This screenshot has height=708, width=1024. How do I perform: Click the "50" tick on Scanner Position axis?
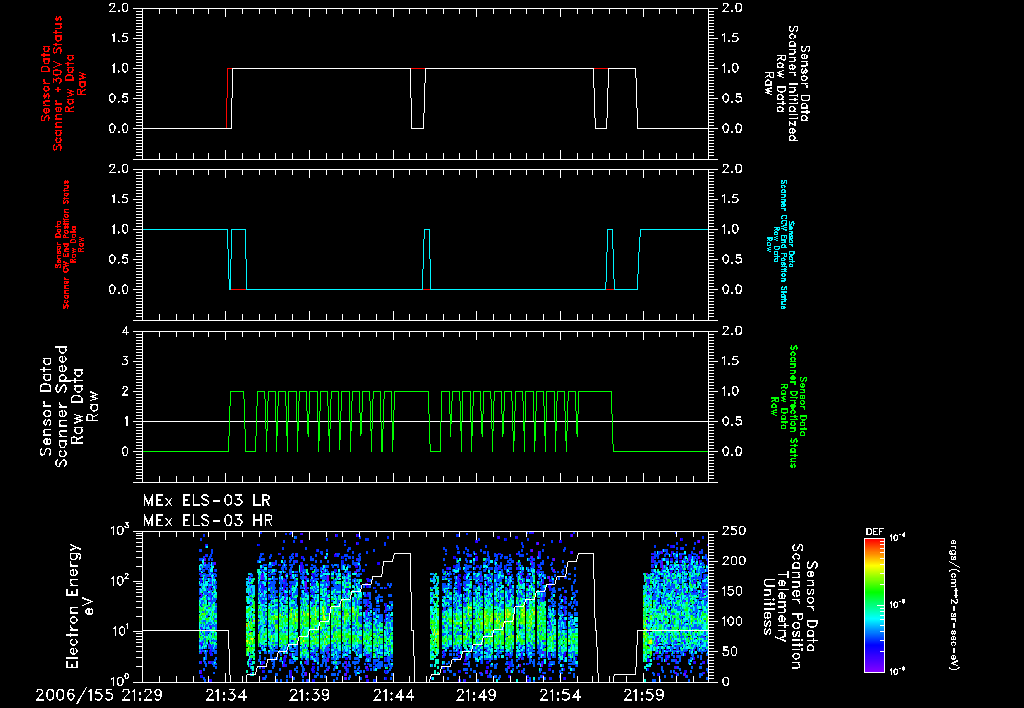click(x=730, y=651)
